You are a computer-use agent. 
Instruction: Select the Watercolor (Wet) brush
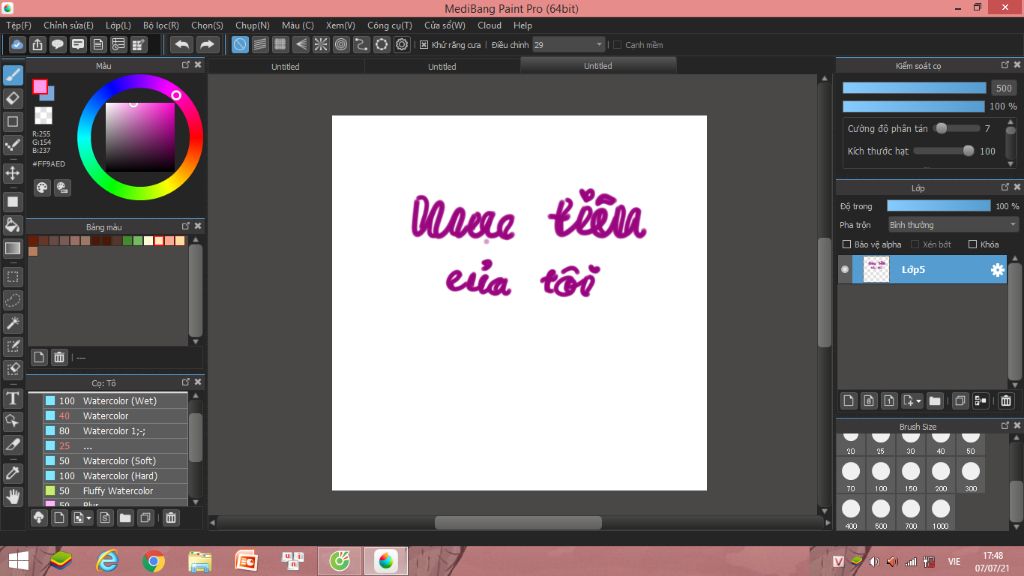tap(116, 400)
